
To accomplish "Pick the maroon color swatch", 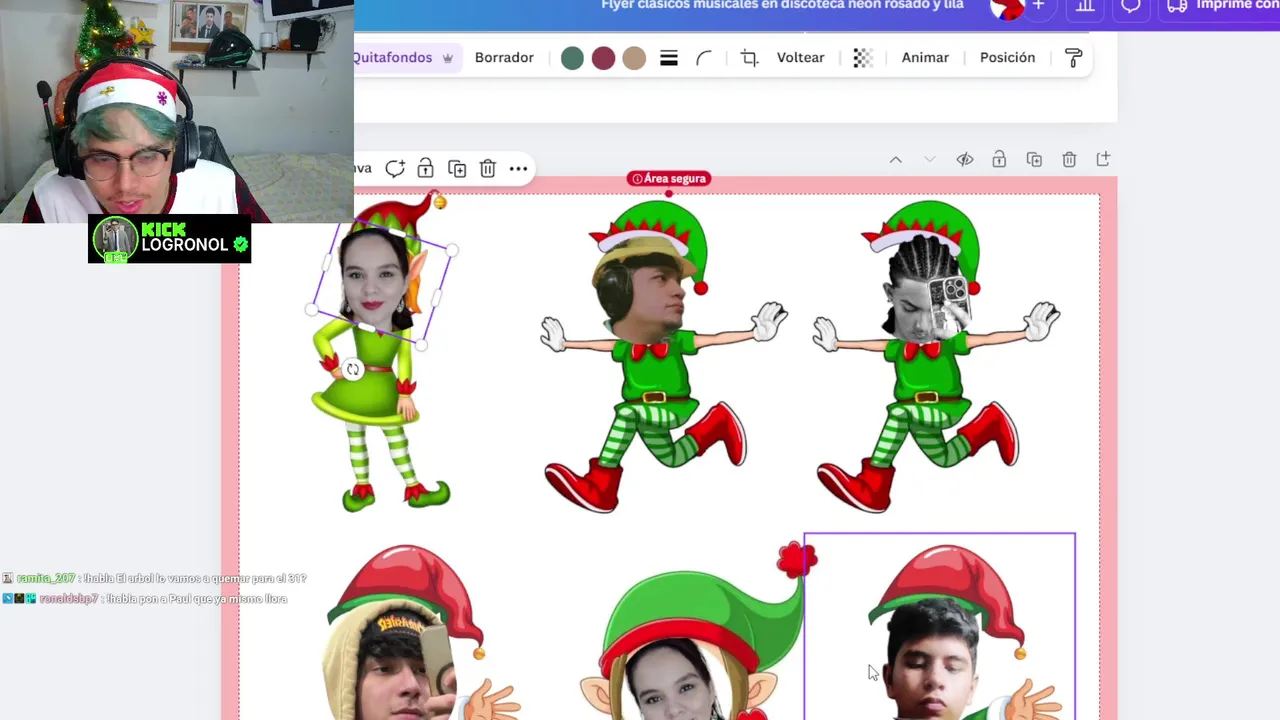I will tap(603, 58).
